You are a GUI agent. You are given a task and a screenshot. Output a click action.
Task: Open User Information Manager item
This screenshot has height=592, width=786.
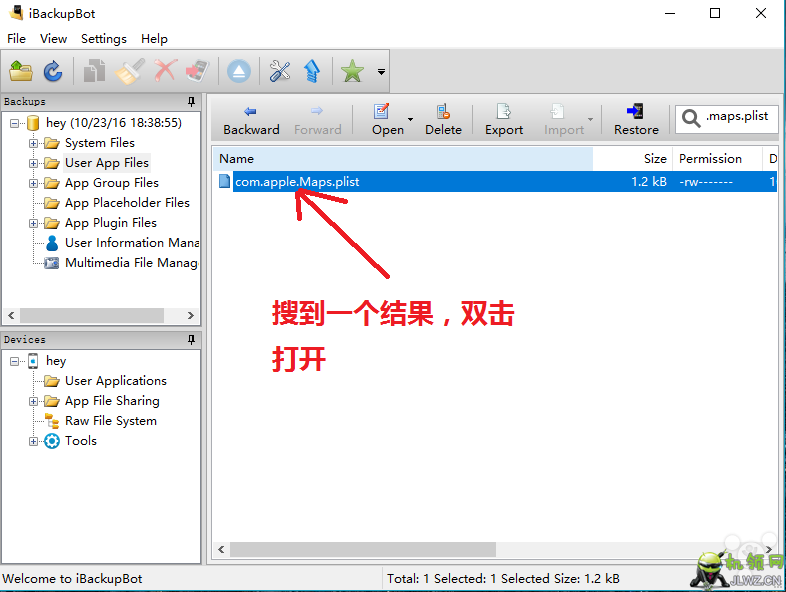[132, 243]
